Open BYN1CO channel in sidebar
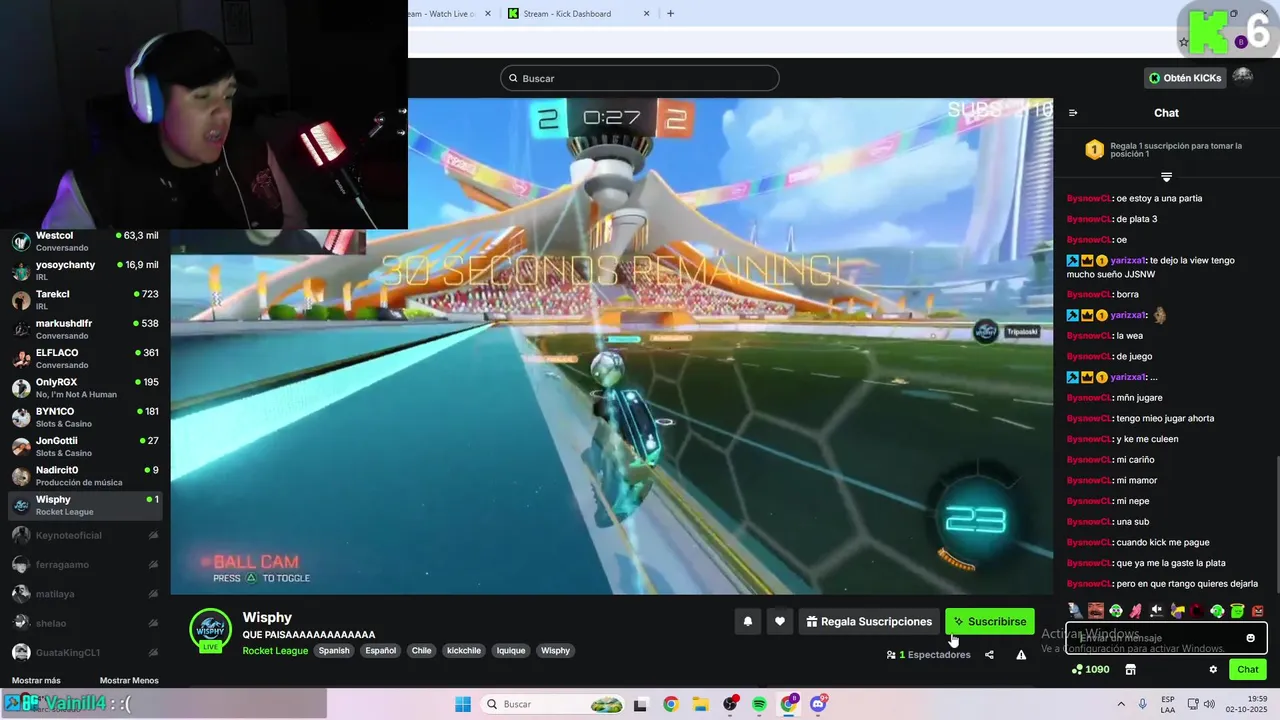The height and width of the screenshot is (720, 1280). [x=85, y=417]
